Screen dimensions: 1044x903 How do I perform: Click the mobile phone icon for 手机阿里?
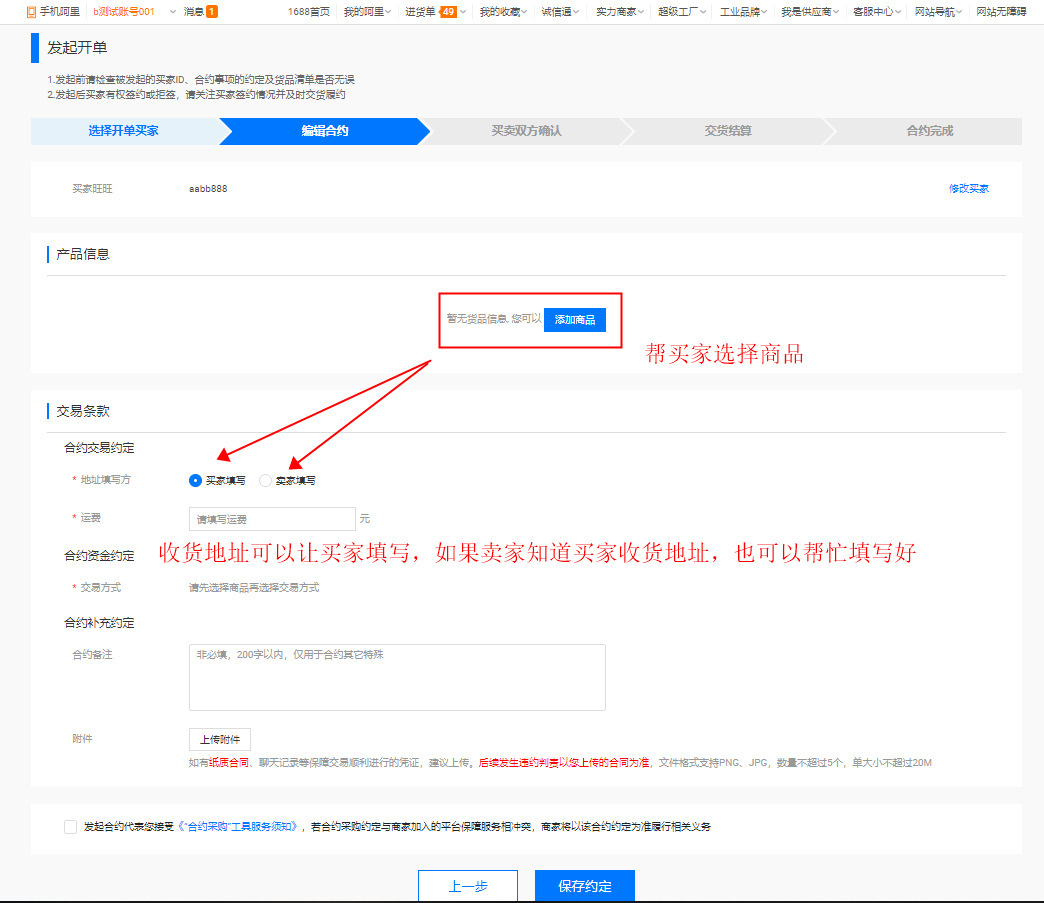(32, 12)
